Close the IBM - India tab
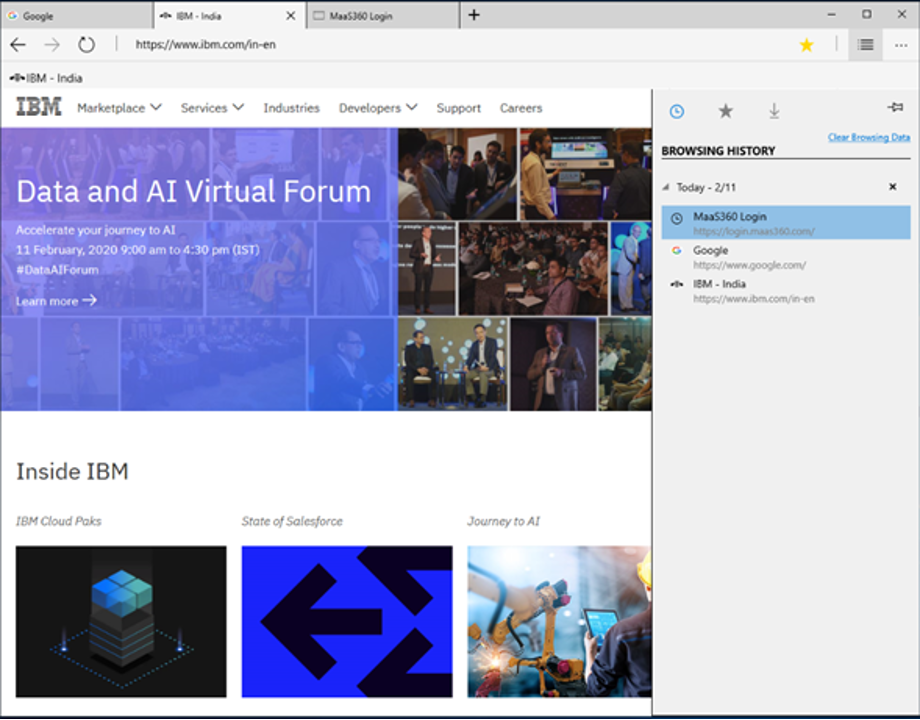Screen dimensions: 920x720 (290, 16)
